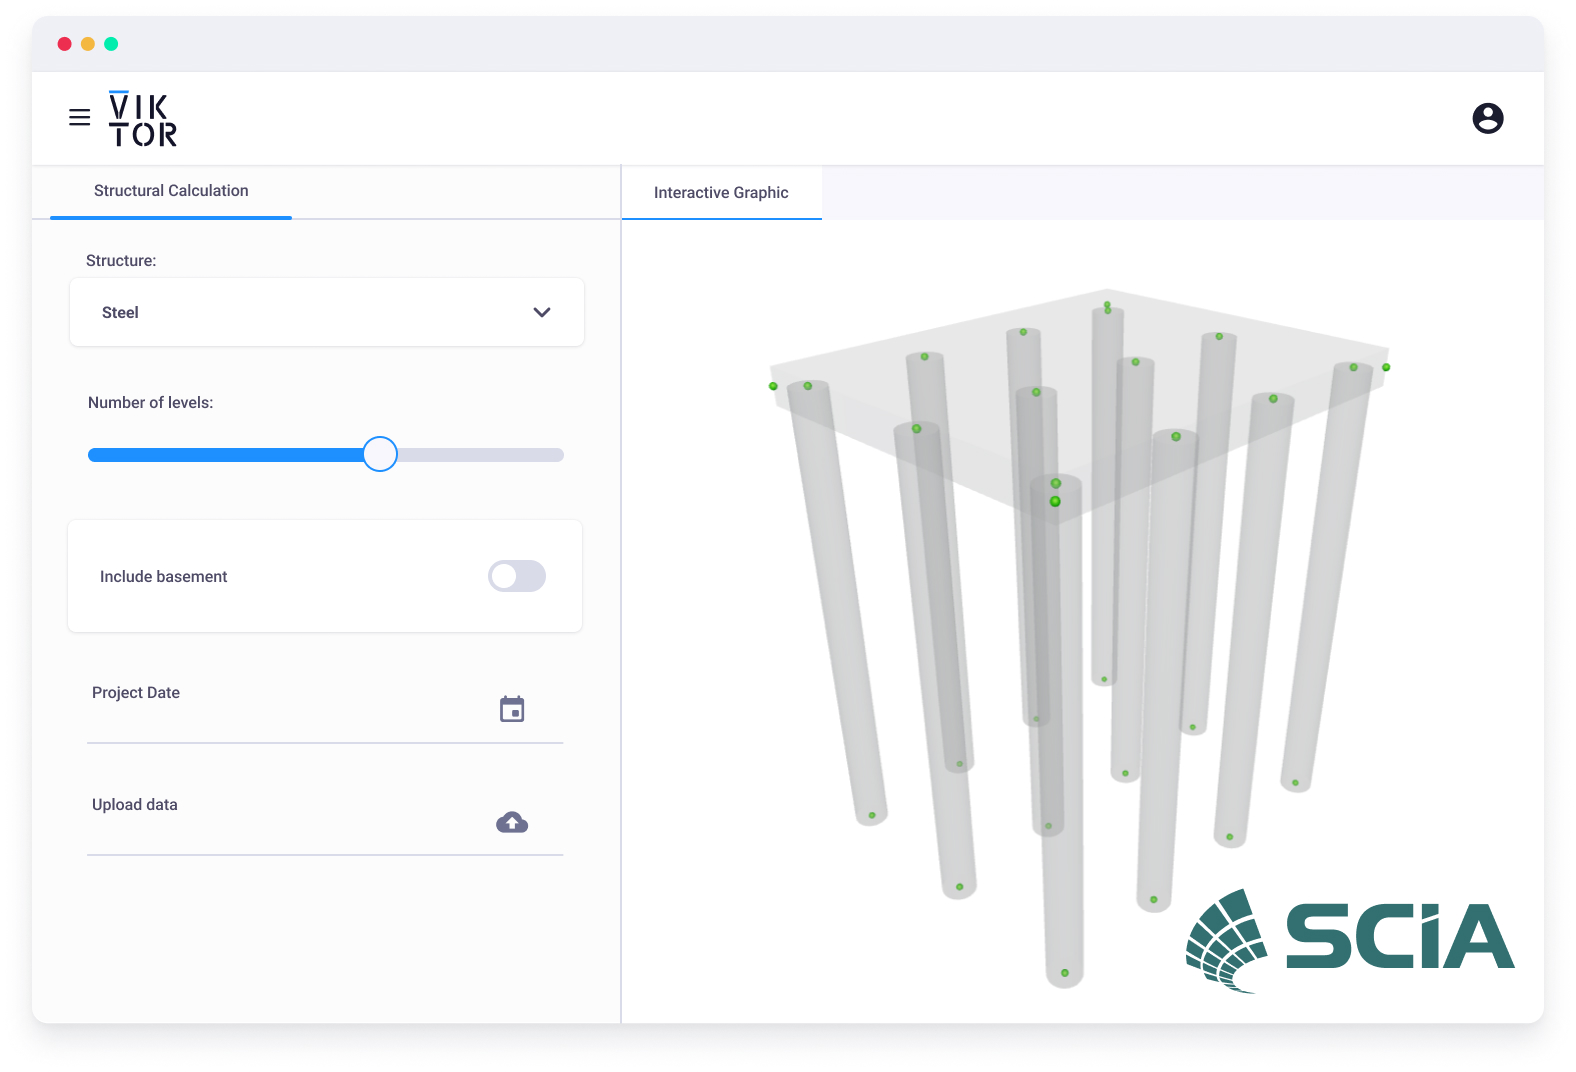Open the user account profile icon
This screenshot has height=1072, width=1576.
[x=1487, y=118]
